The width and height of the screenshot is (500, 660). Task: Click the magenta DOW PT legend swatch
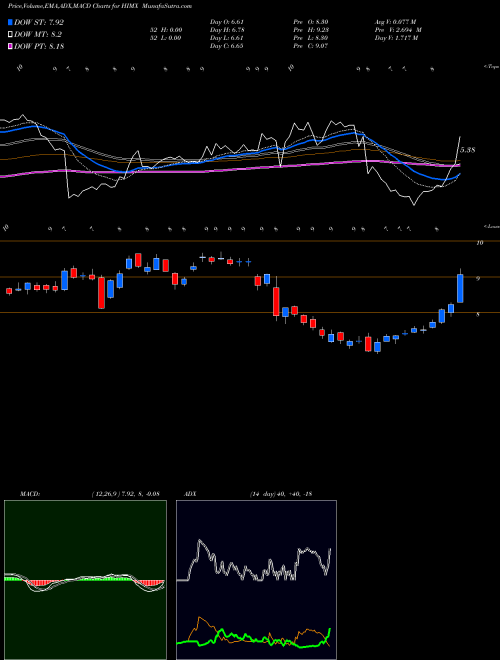click(11, 46)
